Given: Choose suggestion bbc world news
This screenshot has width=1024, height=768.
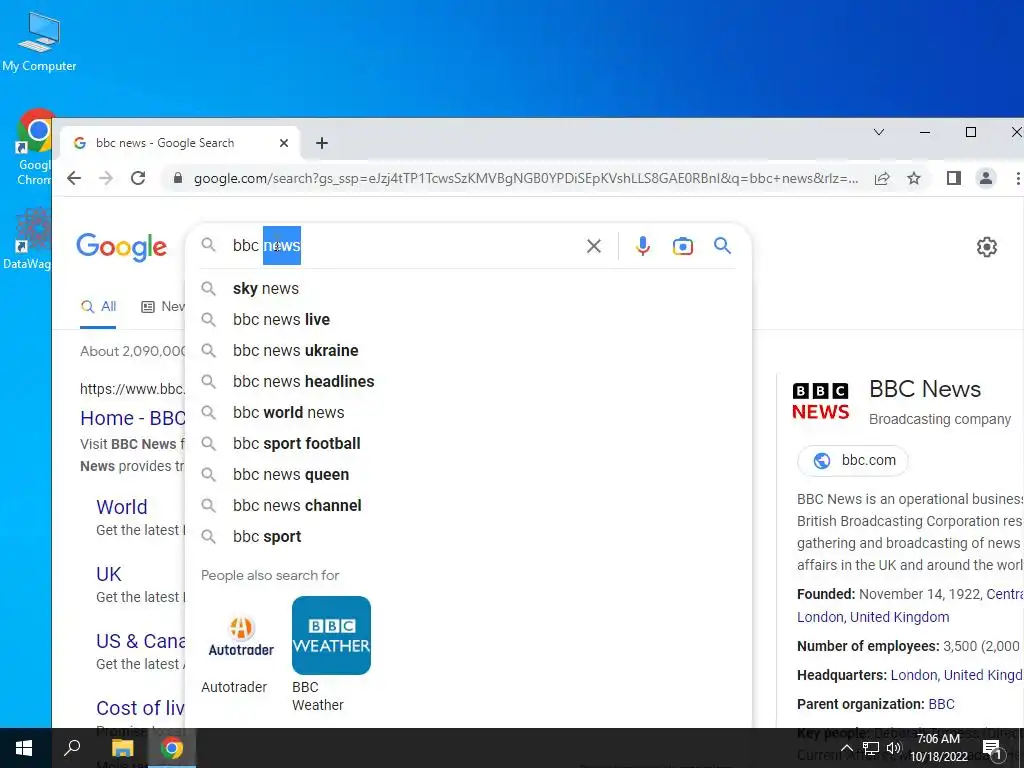Looking at the screenshot, I should click(468, 413).
